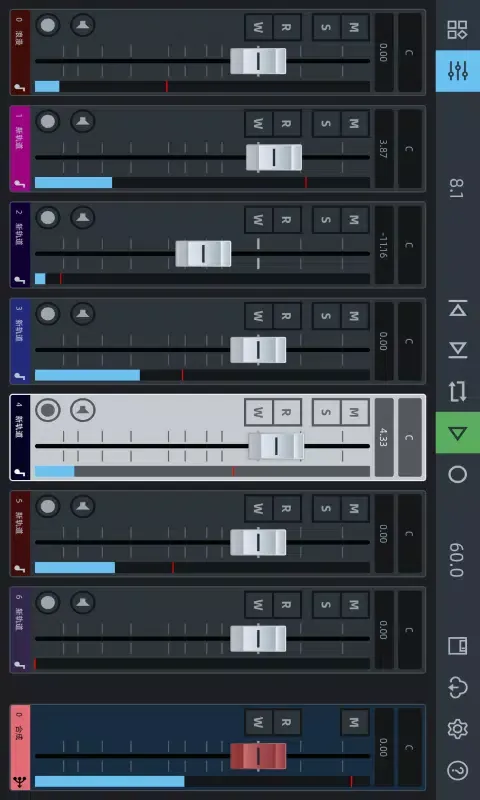Click the -11.16 volume value on track 2

coord(384,245)
